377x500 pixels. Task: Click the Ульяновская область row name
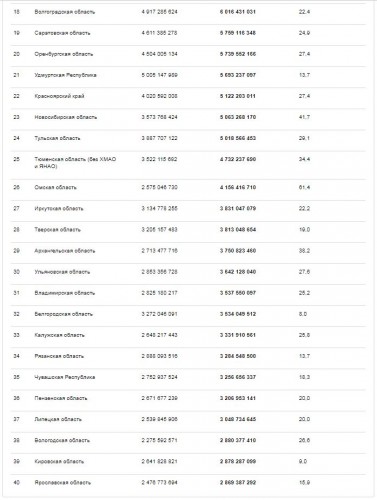point(62,272)
